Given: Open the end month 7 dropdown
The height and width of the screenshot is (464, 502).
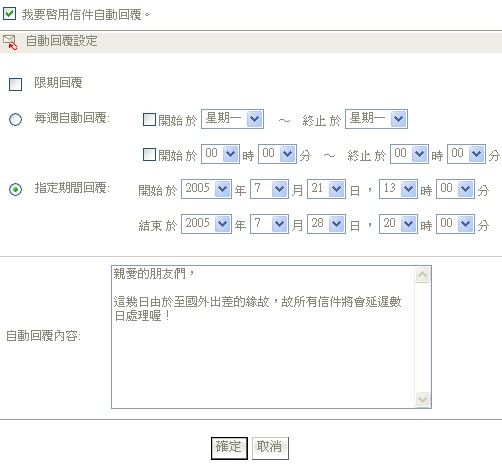Looking at the screenshot, I should [x=269, y=224].
